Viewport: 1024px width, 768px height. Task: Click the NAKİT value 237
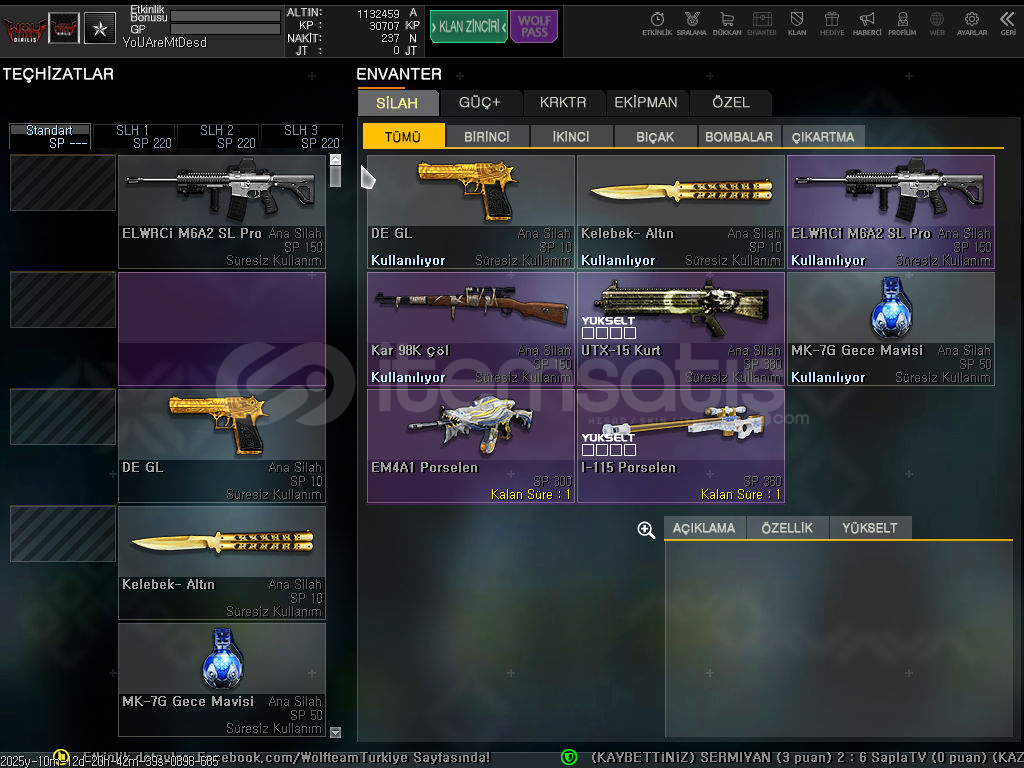(x=391, y=39)
